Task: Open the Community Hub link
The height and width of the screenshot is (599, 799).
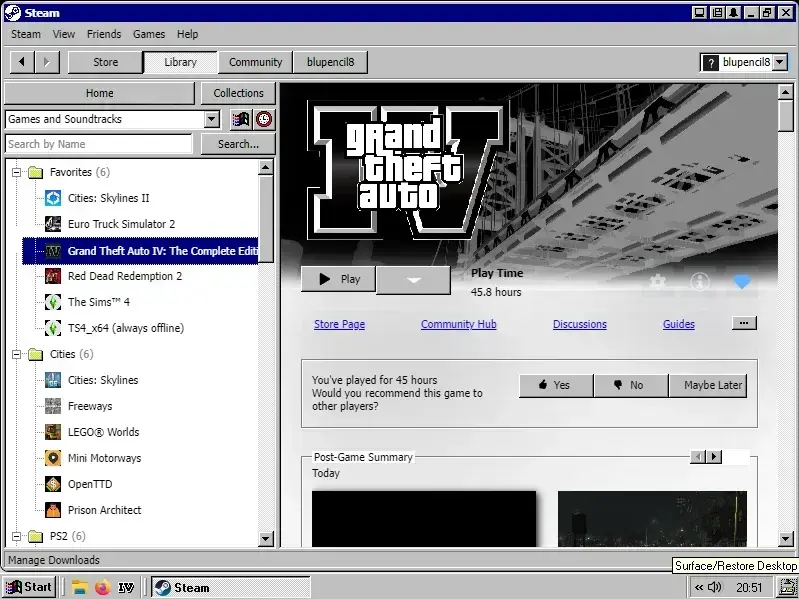Action: point(459,324)
